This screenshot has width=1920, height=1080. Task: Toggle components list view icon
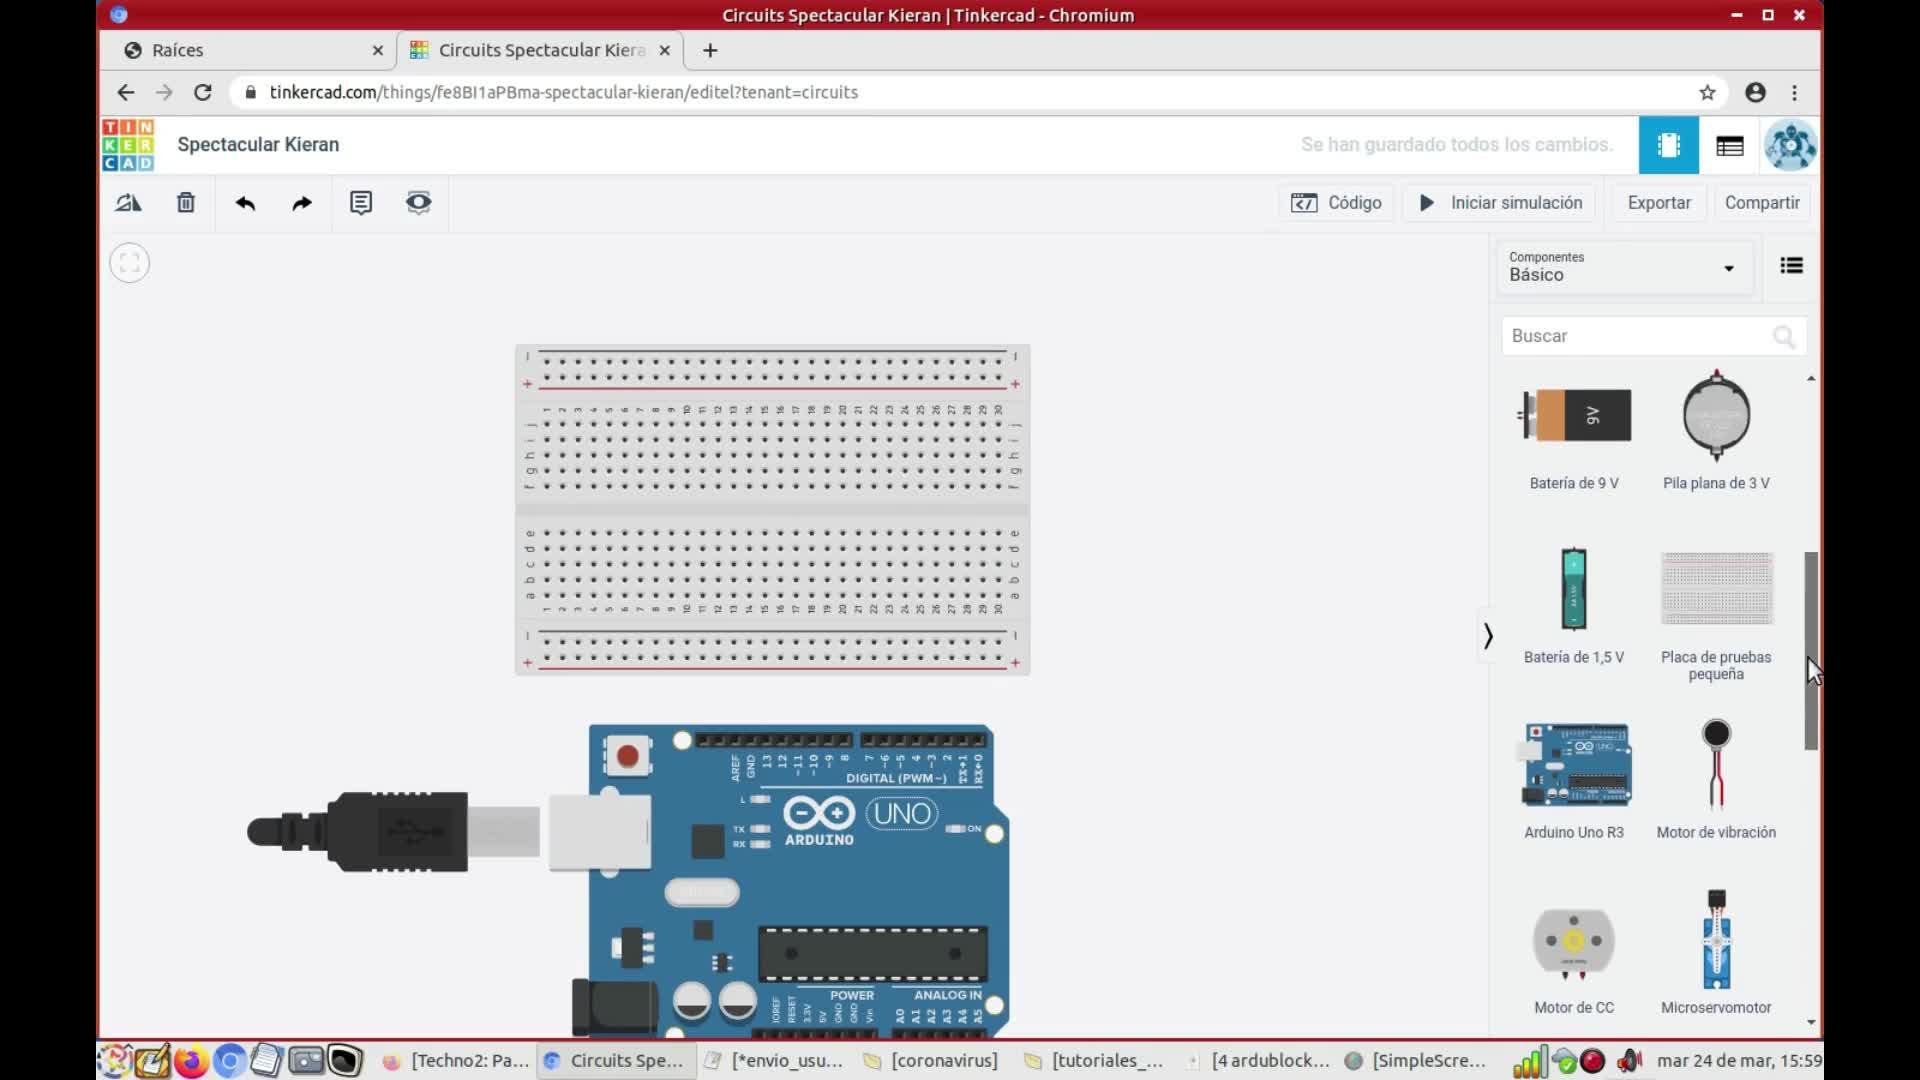[x=1791, y=266]
